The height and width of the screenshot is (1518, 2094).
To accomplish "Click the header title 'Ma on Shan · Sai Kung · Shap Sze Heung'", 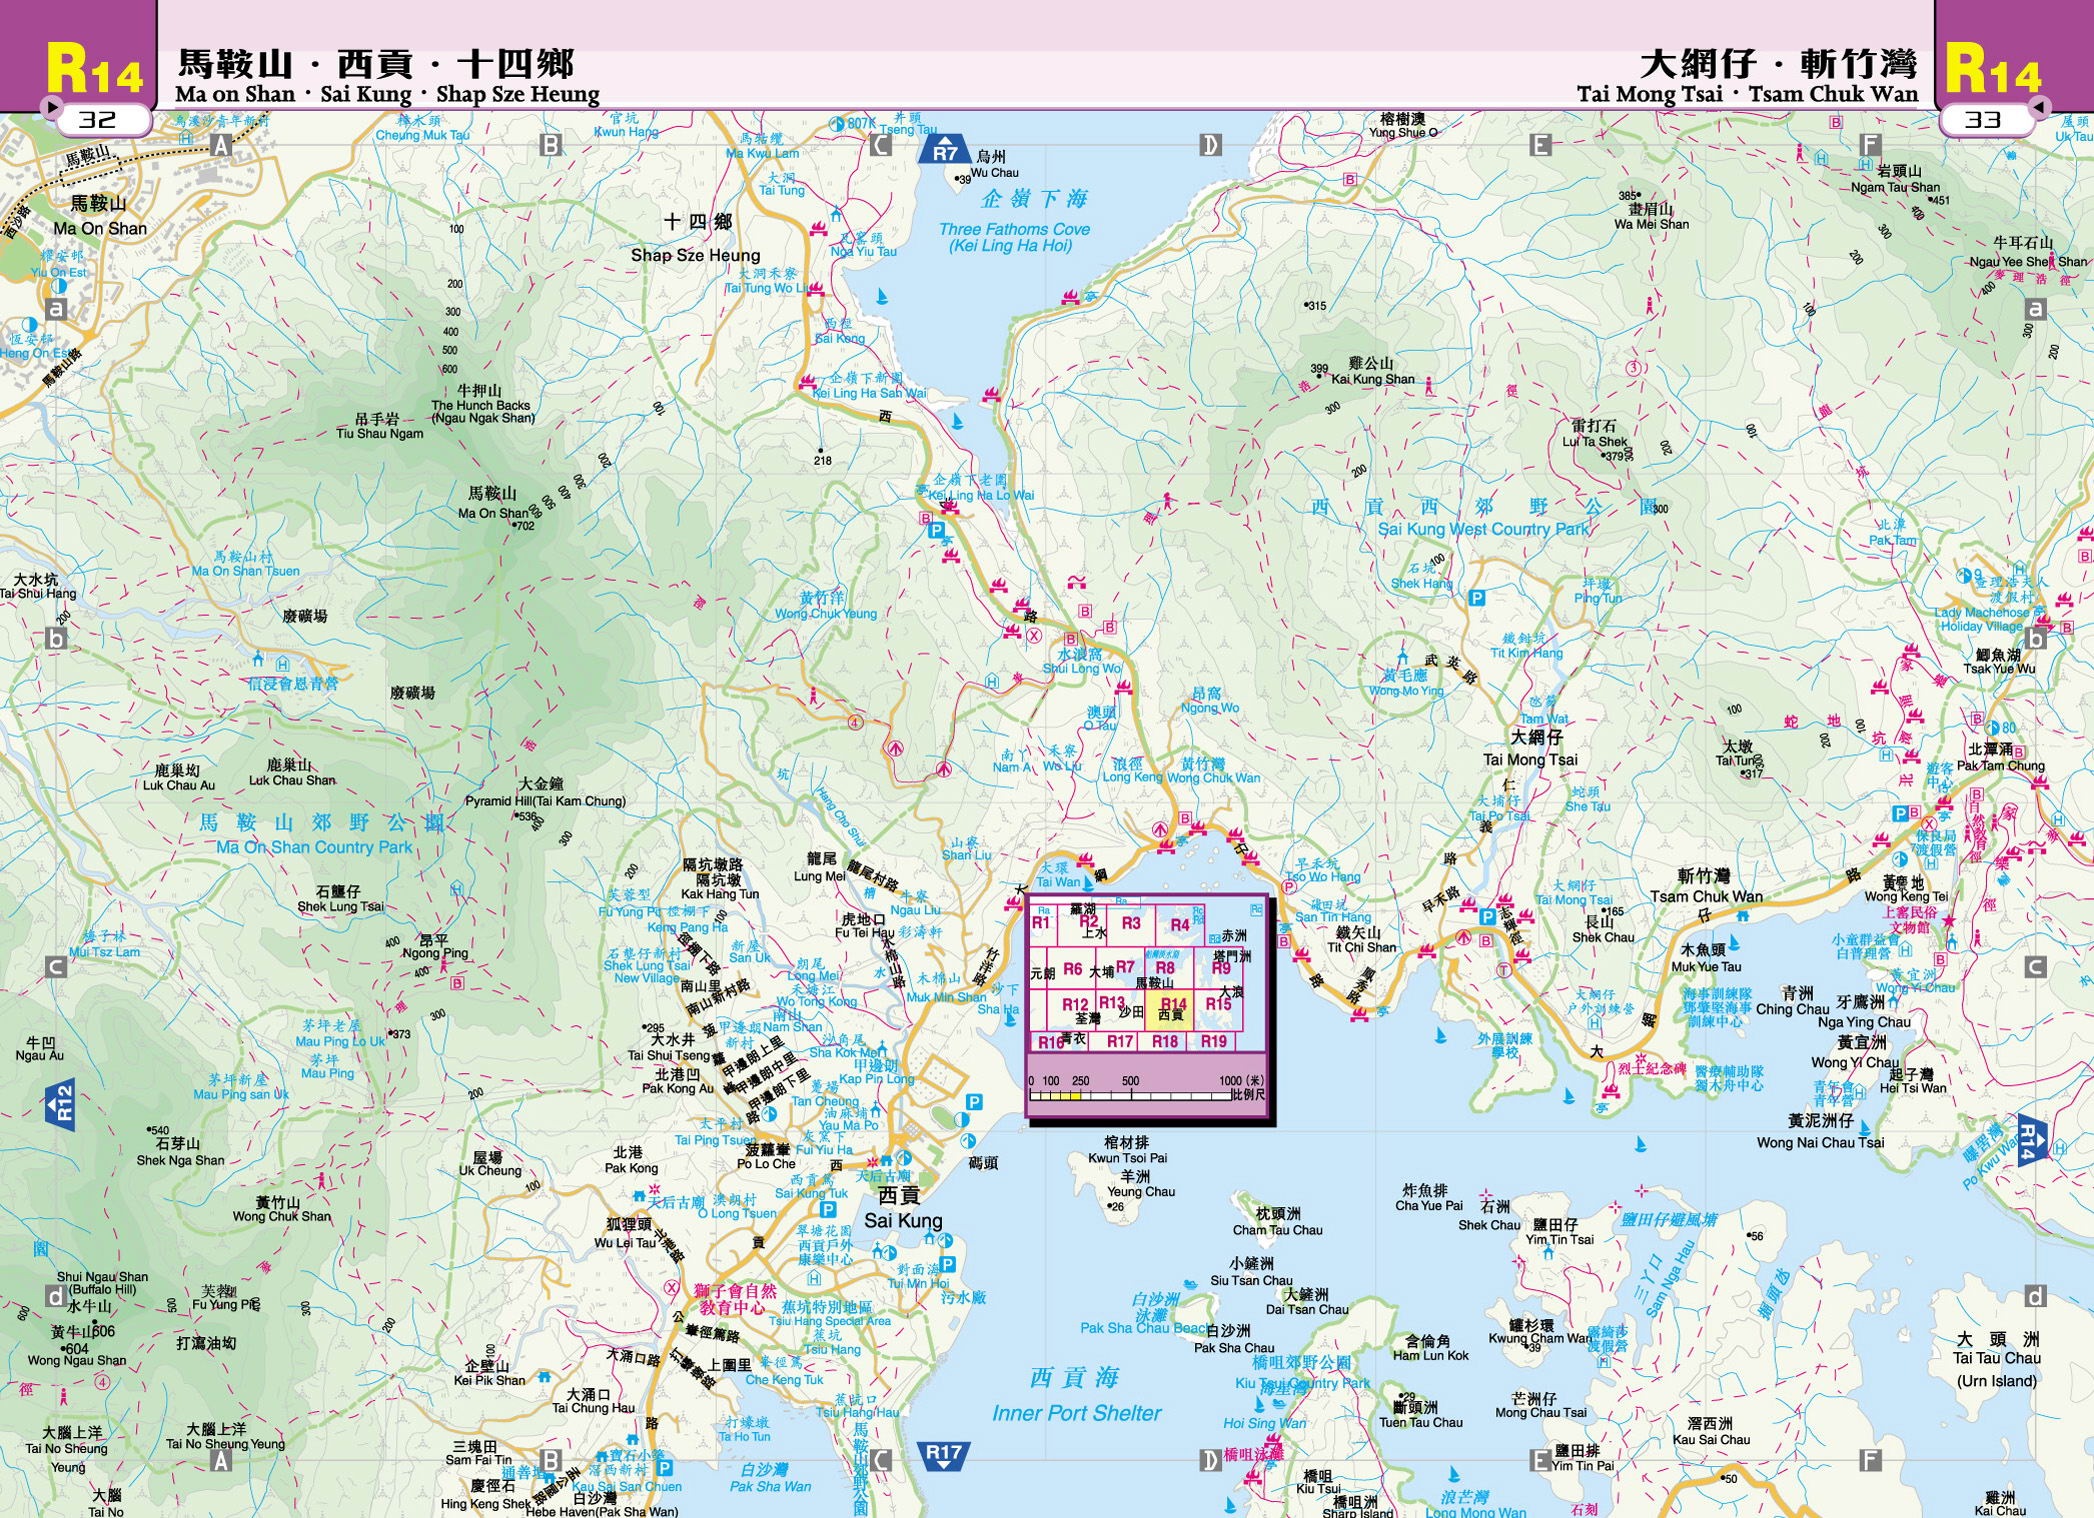I will point(387,94).
